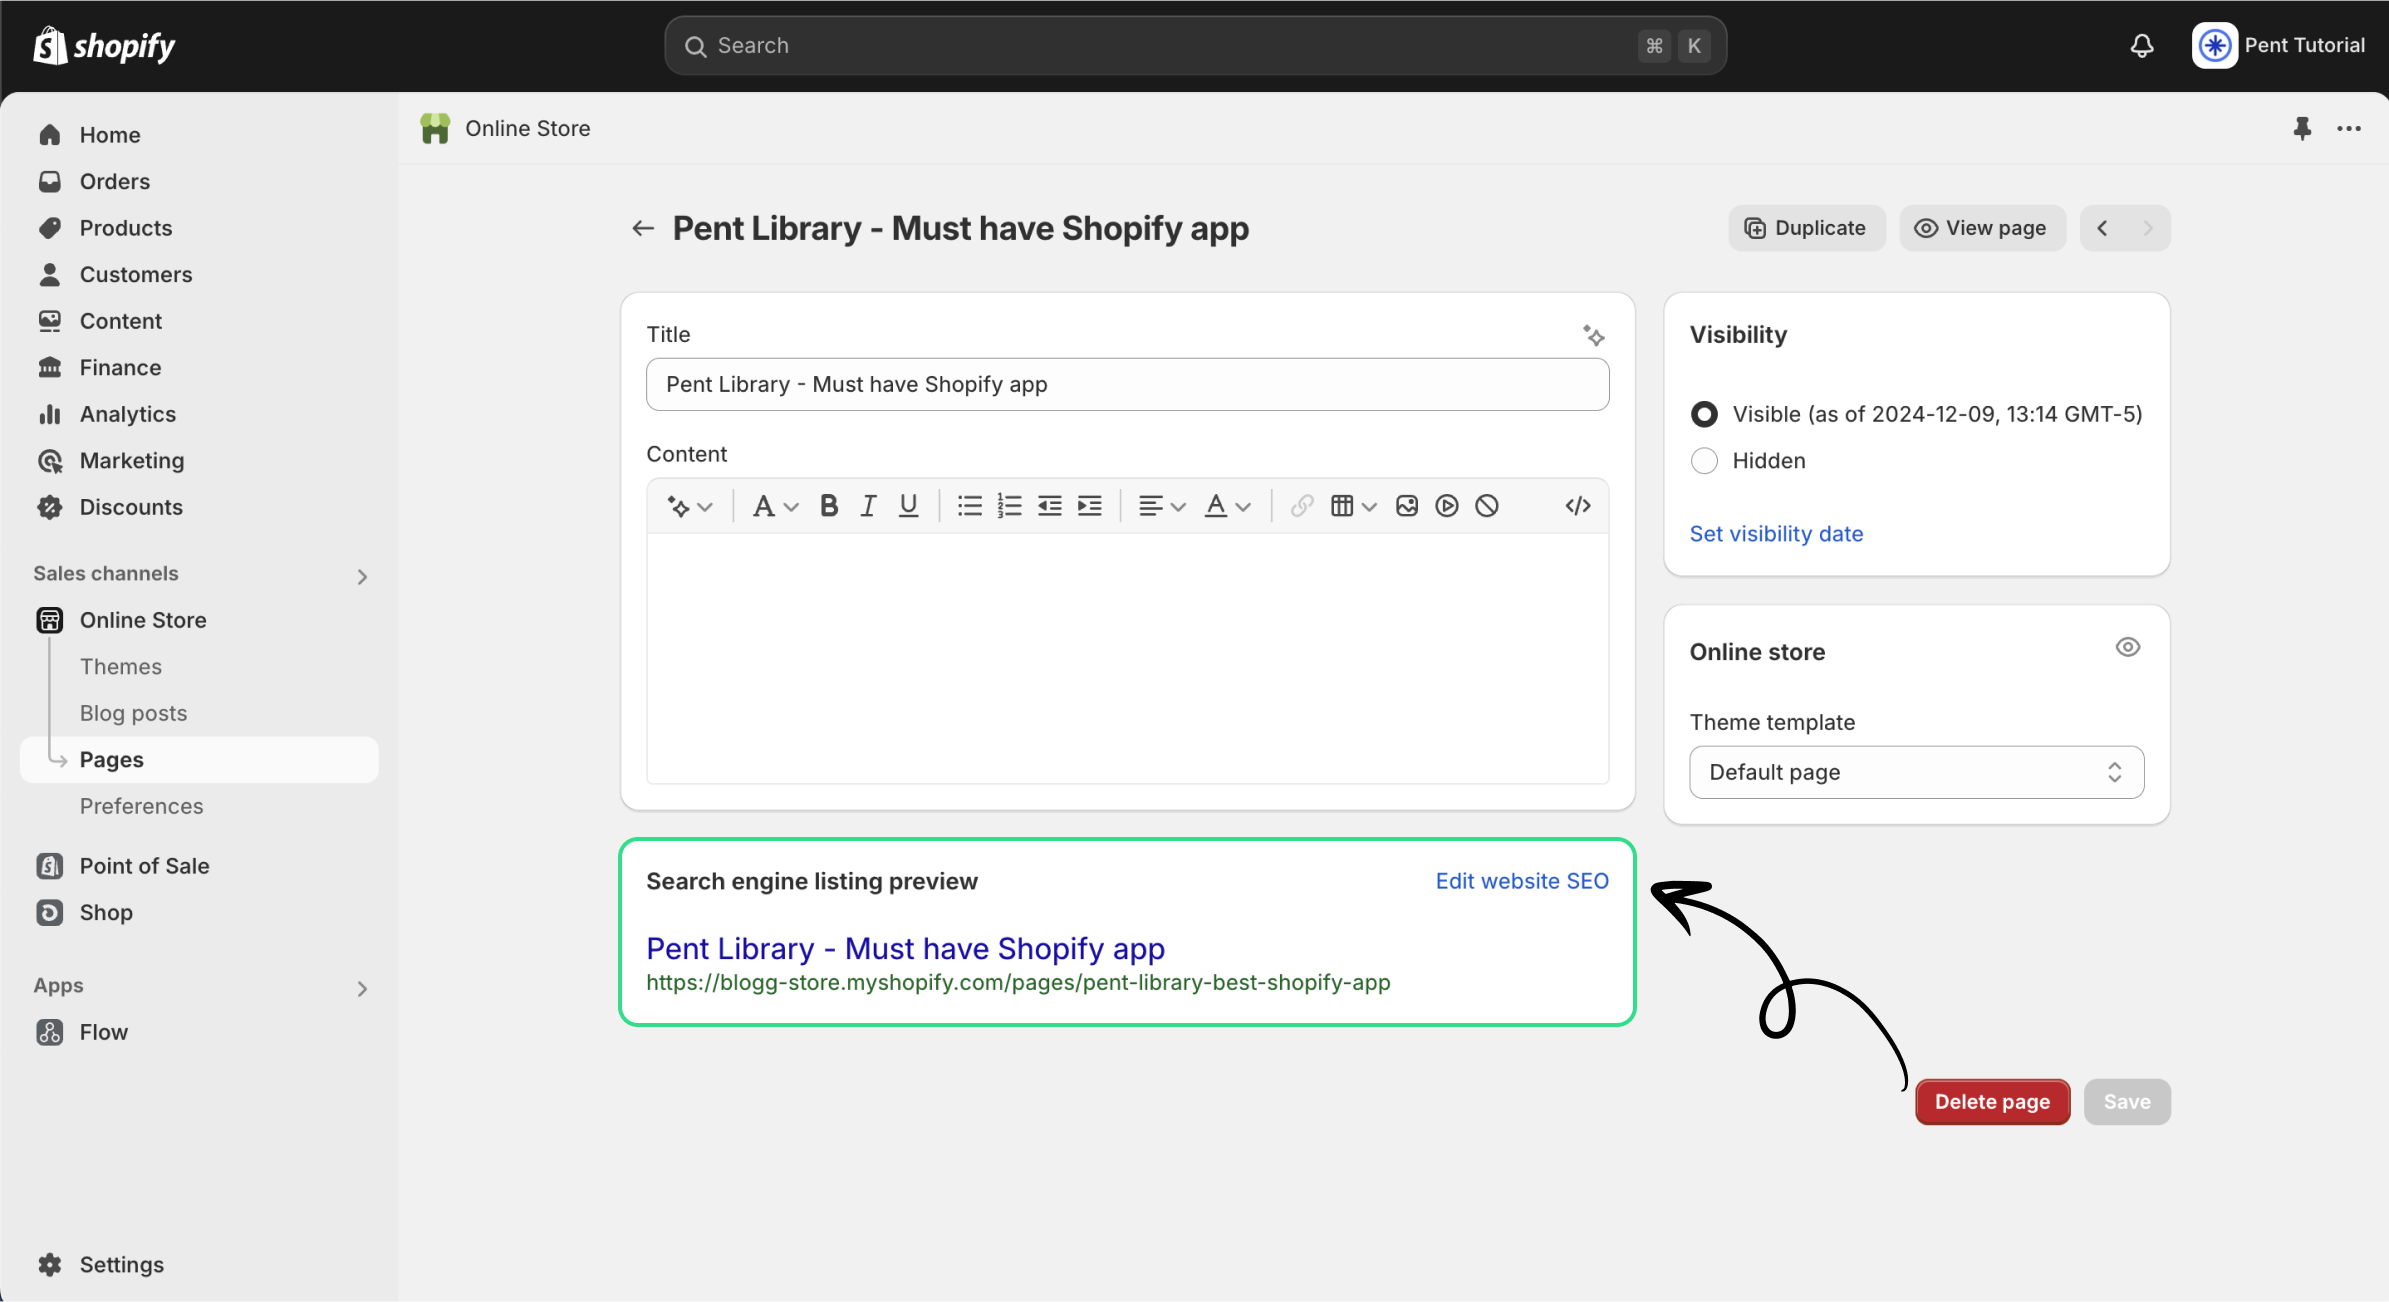Increase indent in the editor
Screen dimensions: 2389x1302
1089,506
